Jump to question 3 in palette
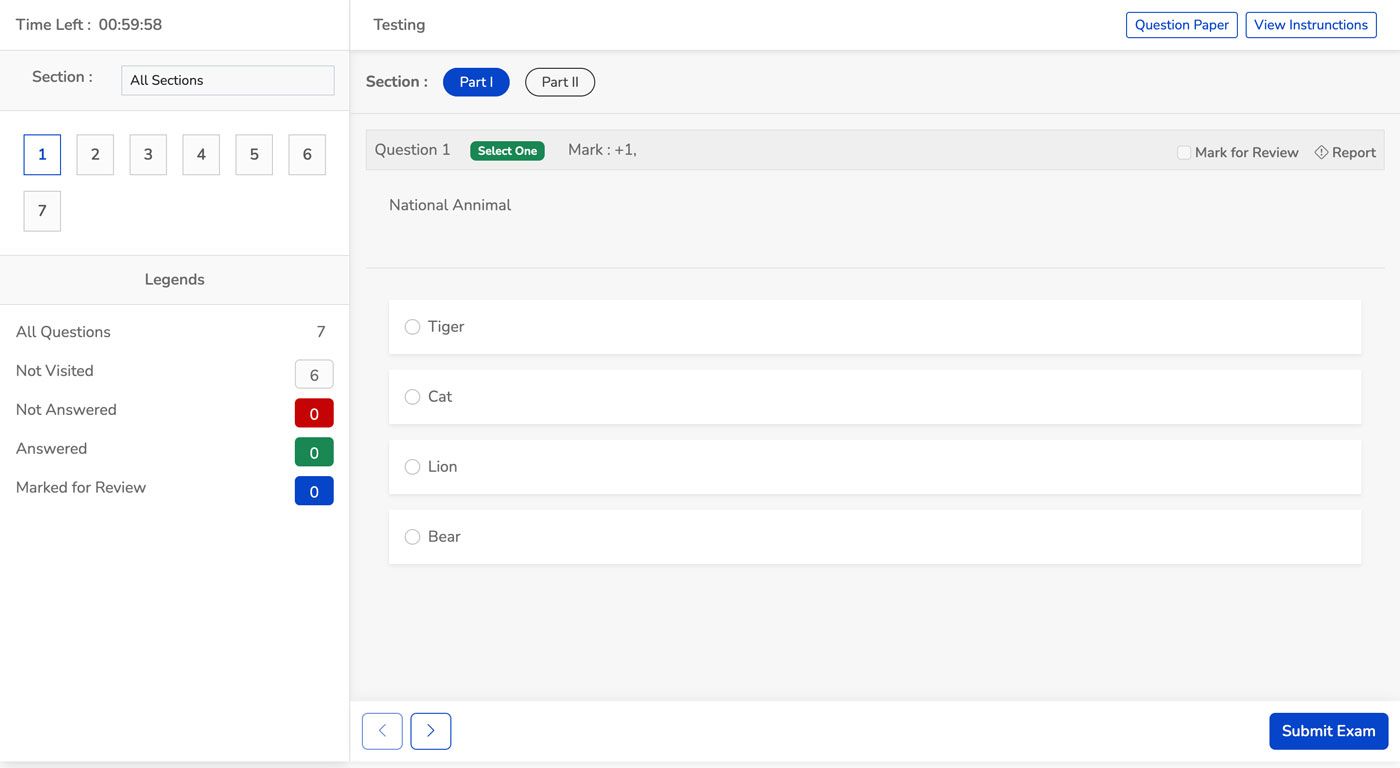 (148, 155)
